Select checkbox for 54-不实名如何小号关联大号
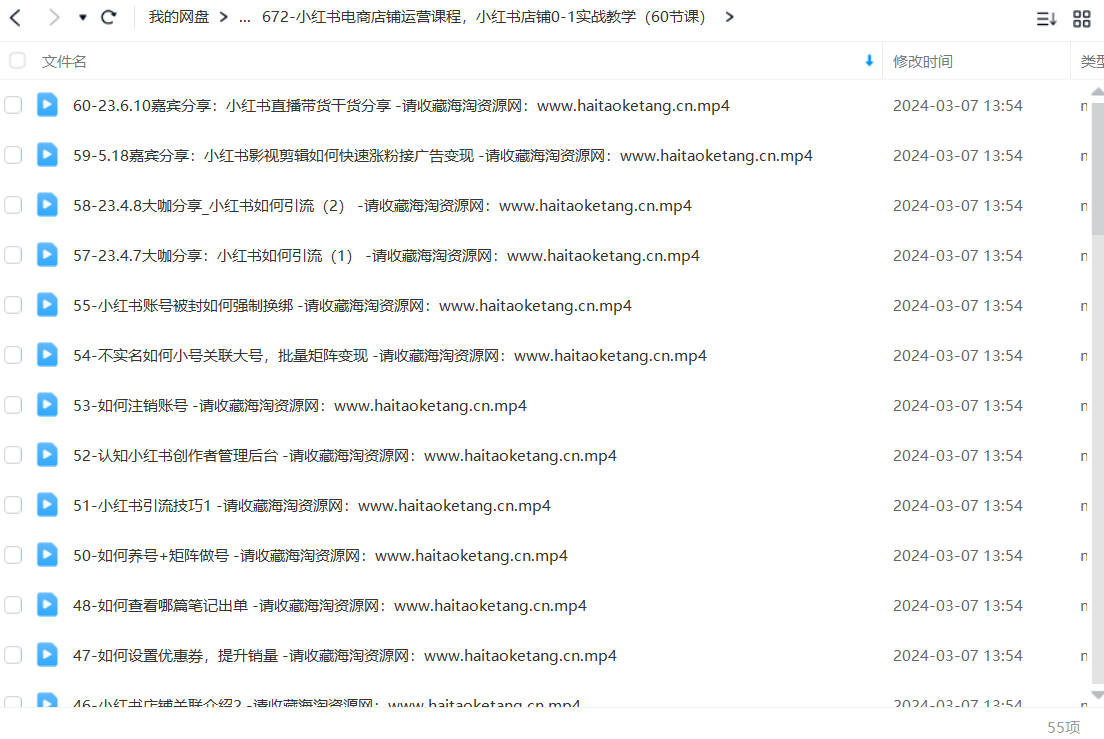This screenshot has width=1104, height=739. click(13, 355)
